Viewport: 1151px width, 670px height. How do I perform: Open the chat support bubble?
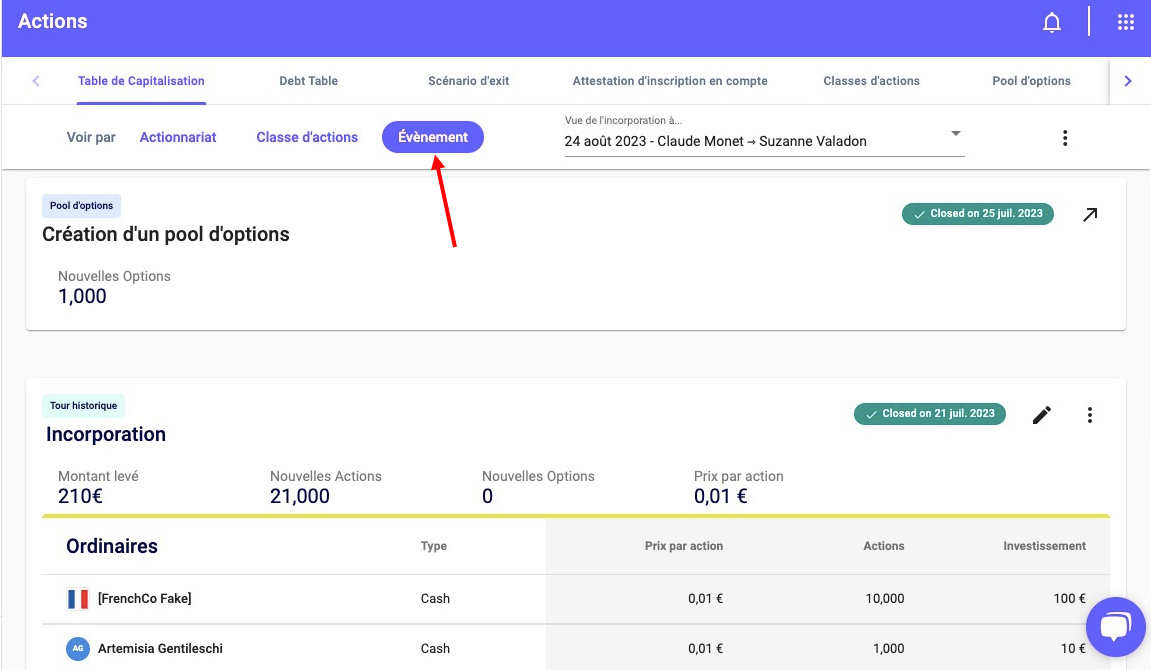[x=1113, y=627]
